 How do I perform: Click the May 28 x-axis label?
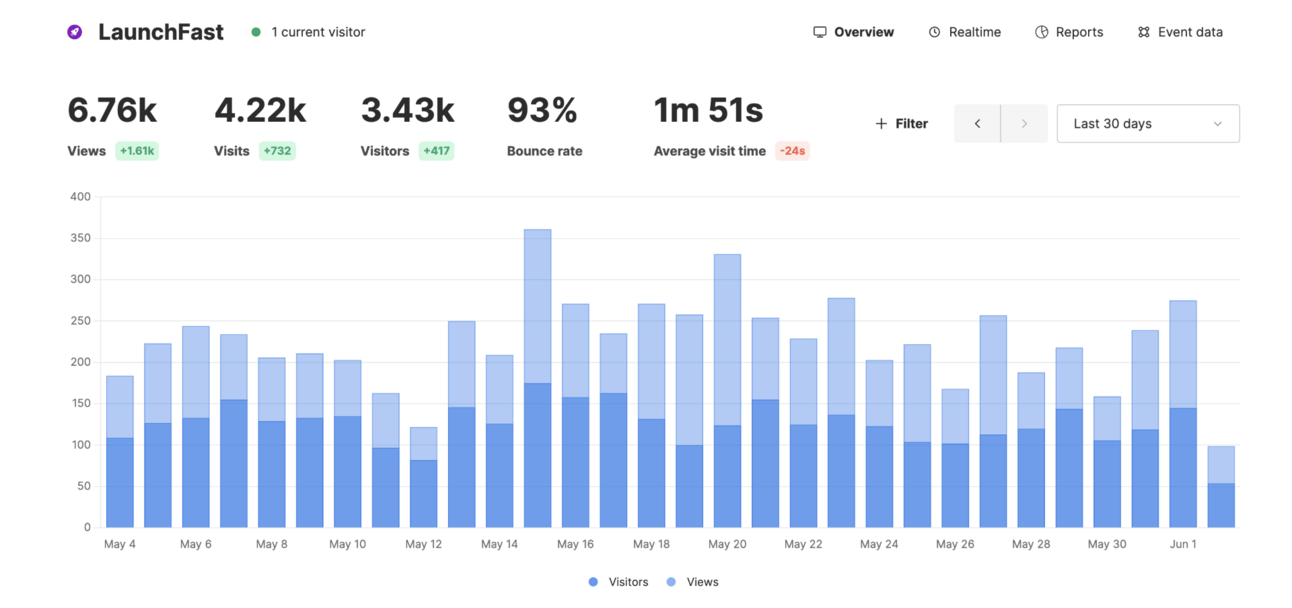1031,545
